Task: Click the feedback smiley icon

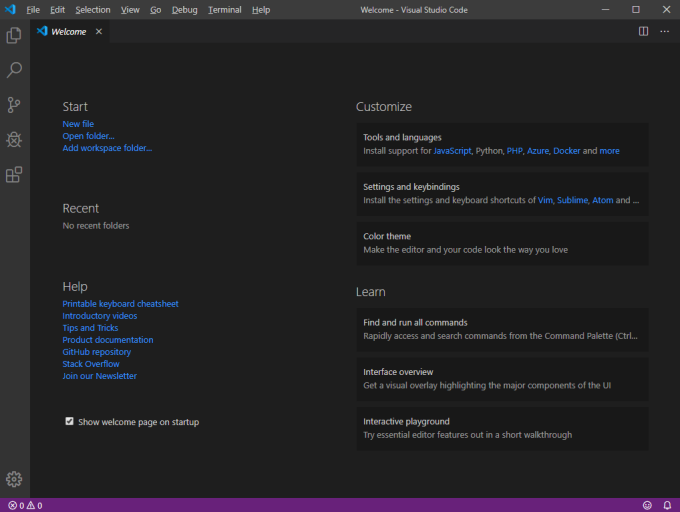Action: (x=647, y=505)
